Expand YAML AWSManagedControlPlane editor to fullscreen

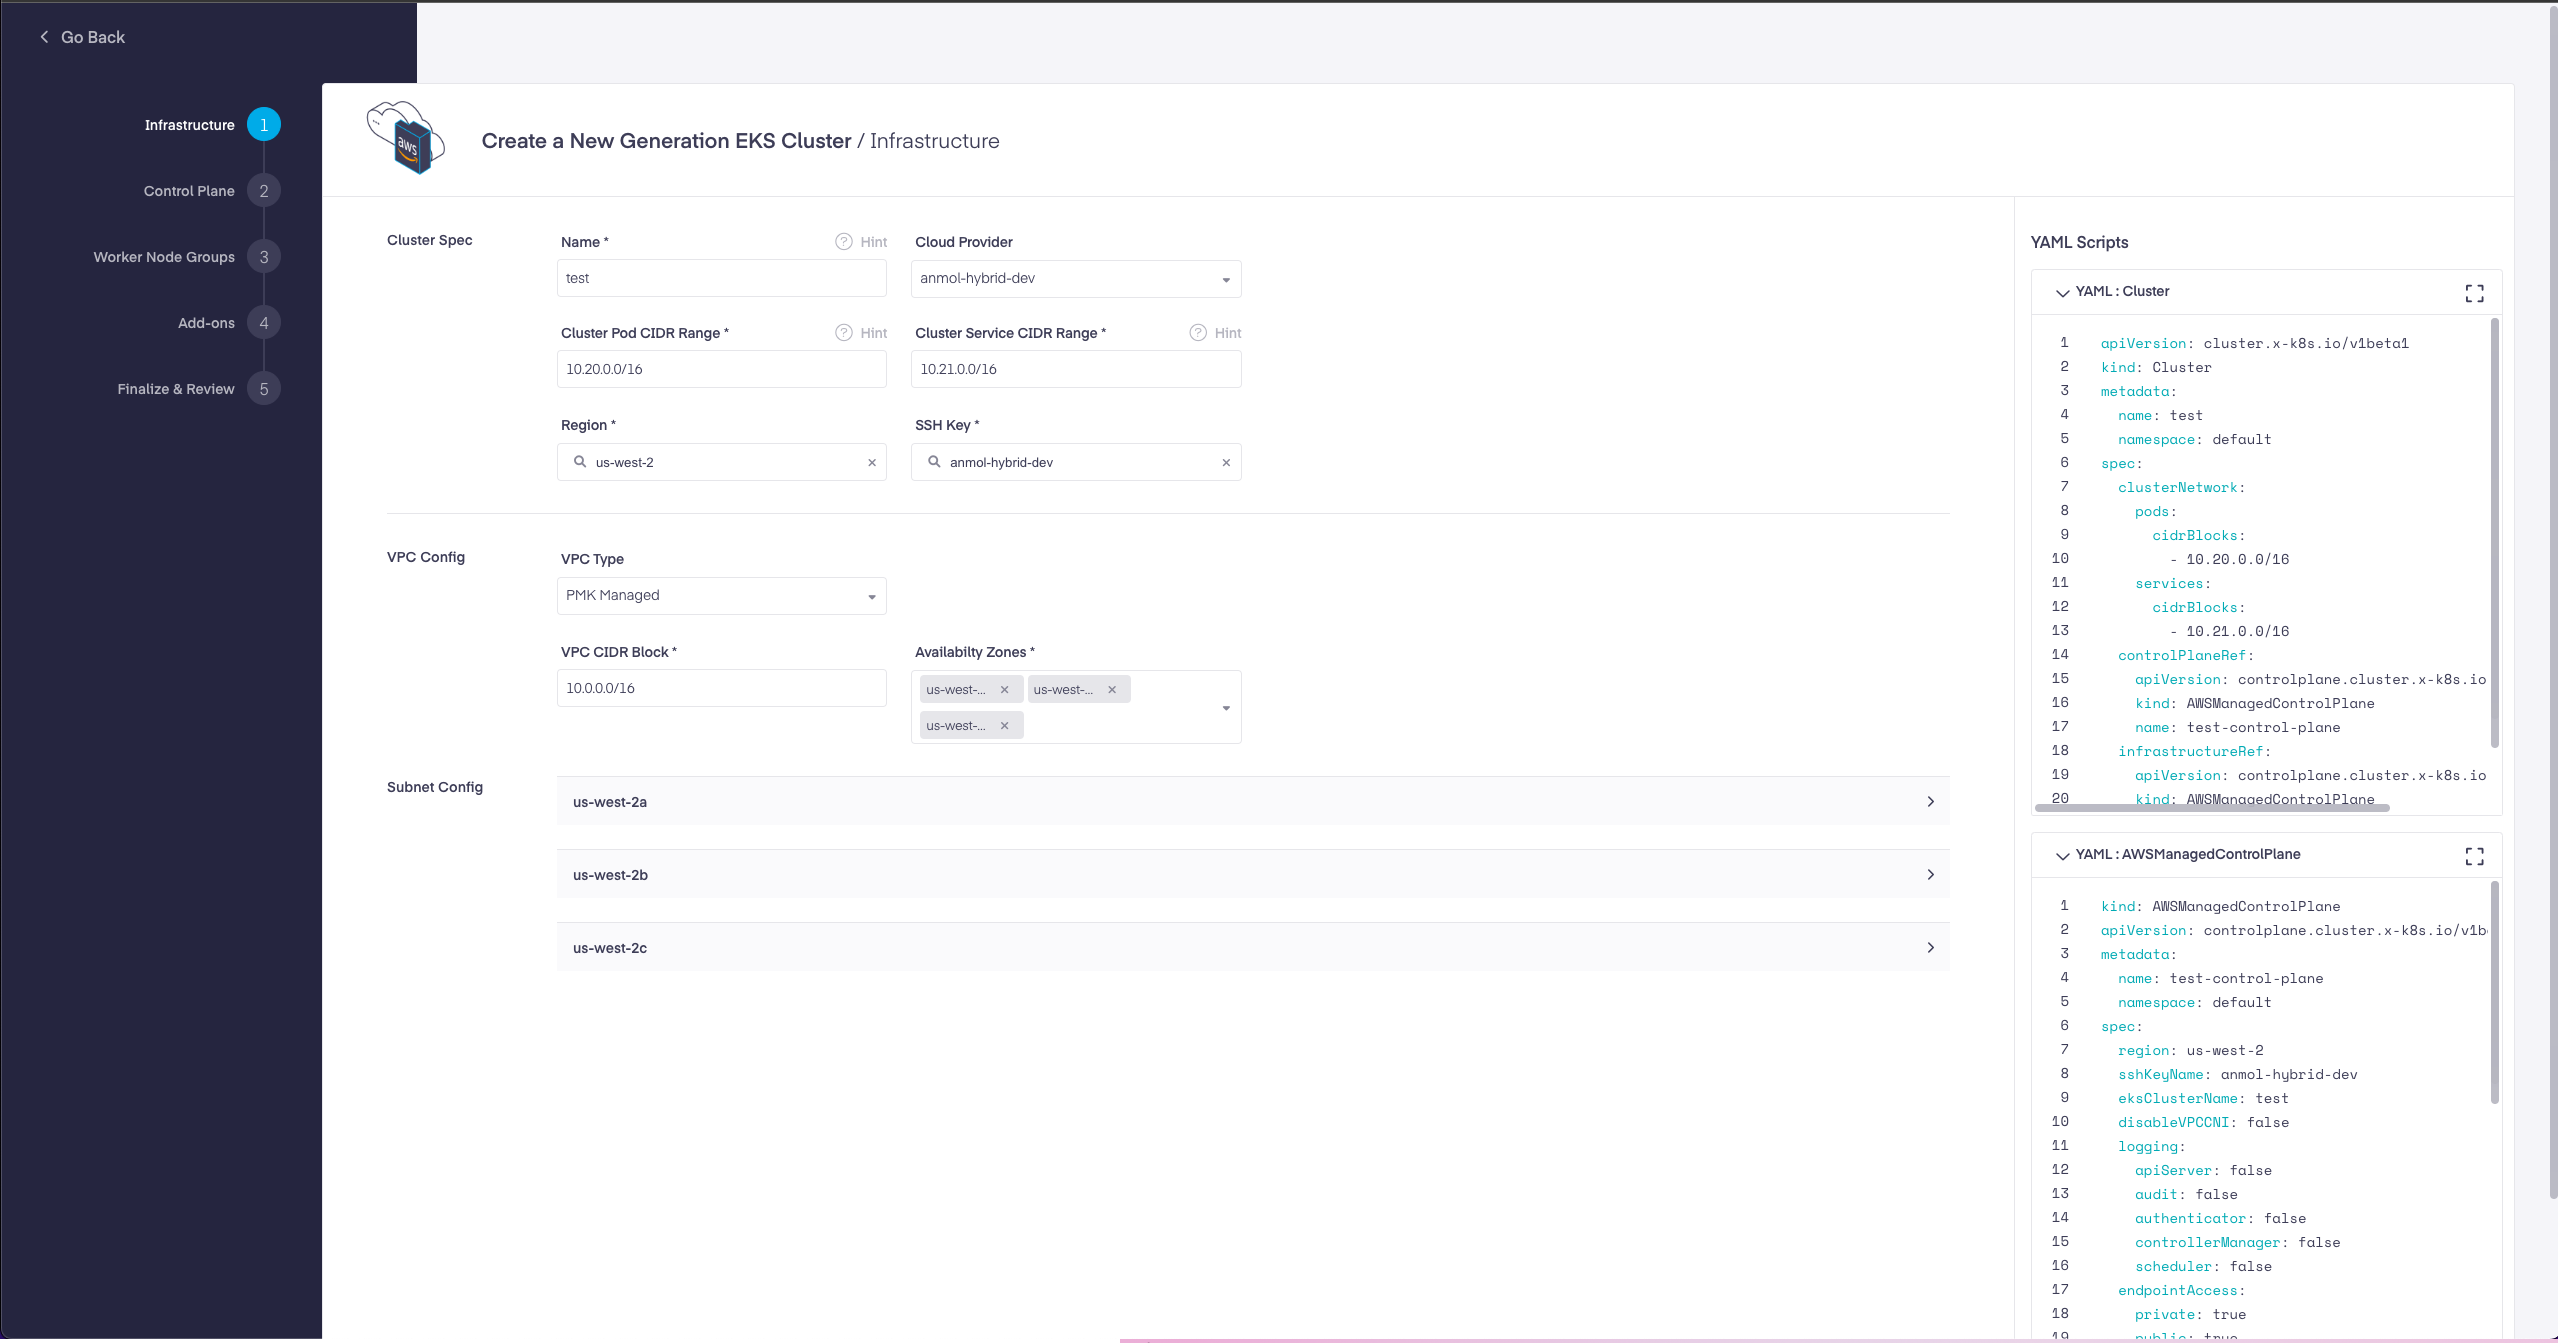2474,856
